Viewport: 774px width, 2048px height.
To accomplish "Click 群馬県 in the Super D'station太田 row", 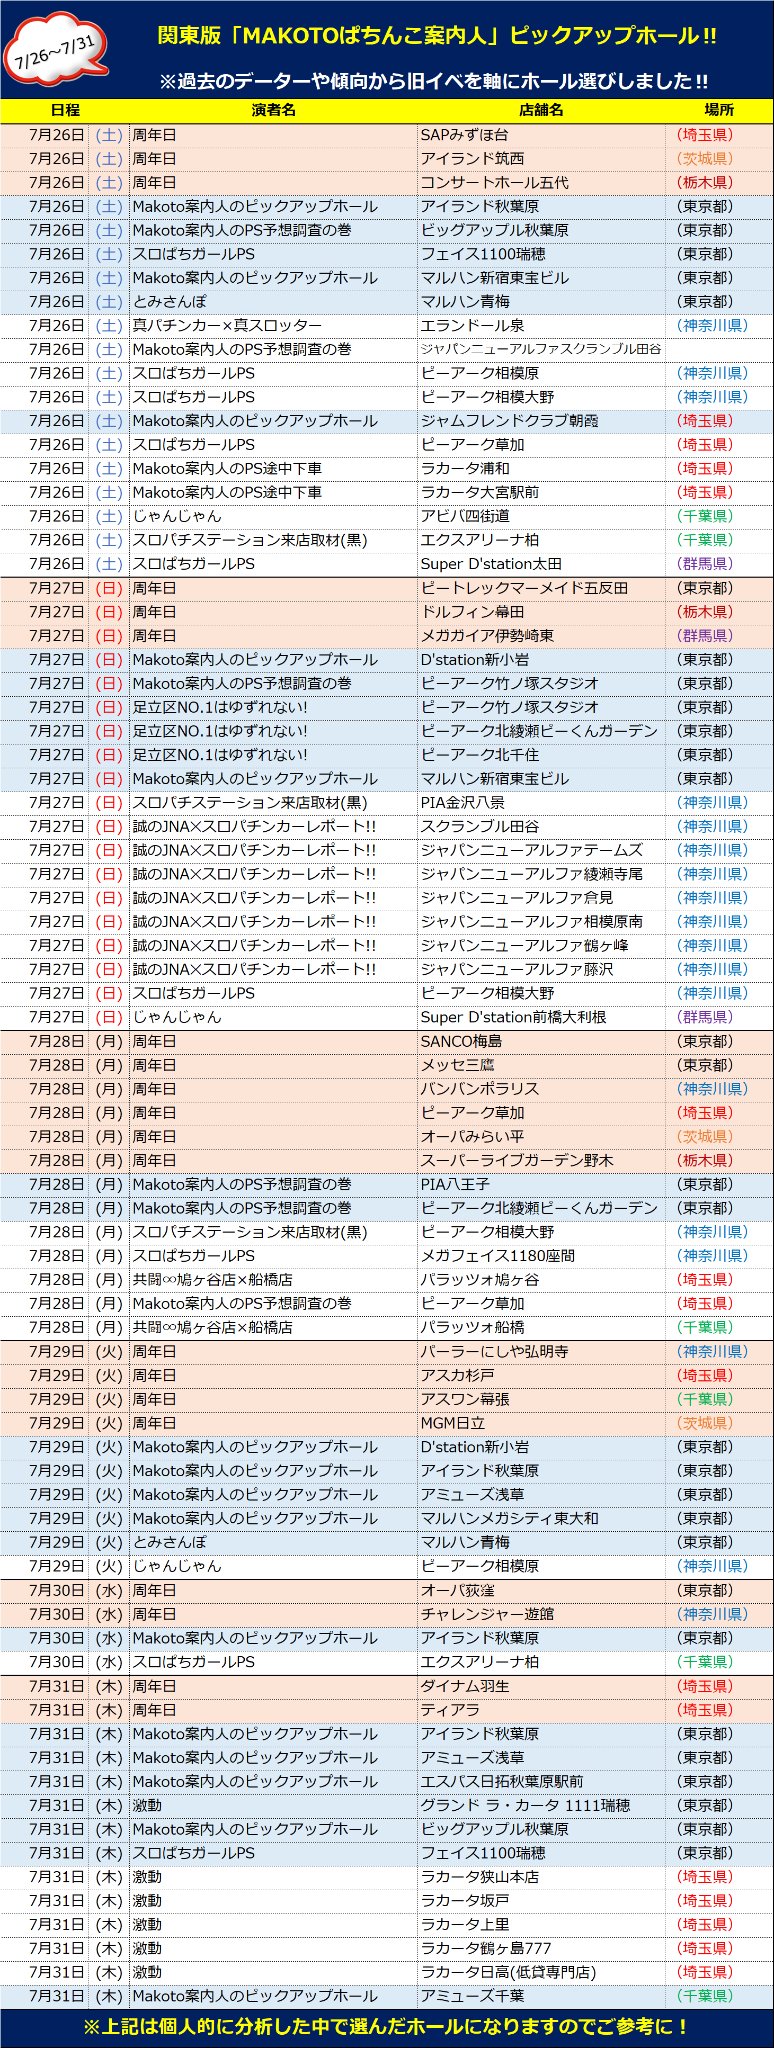I will (x=705, y=564).
